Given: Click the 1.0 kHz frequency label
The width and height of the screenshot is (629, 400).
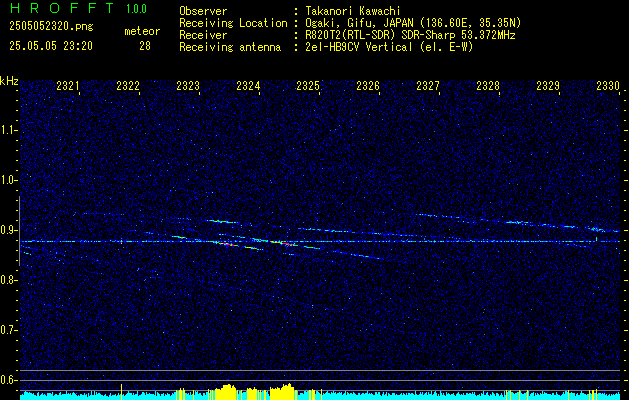Looking at the screenshot, I should (9, 181).
